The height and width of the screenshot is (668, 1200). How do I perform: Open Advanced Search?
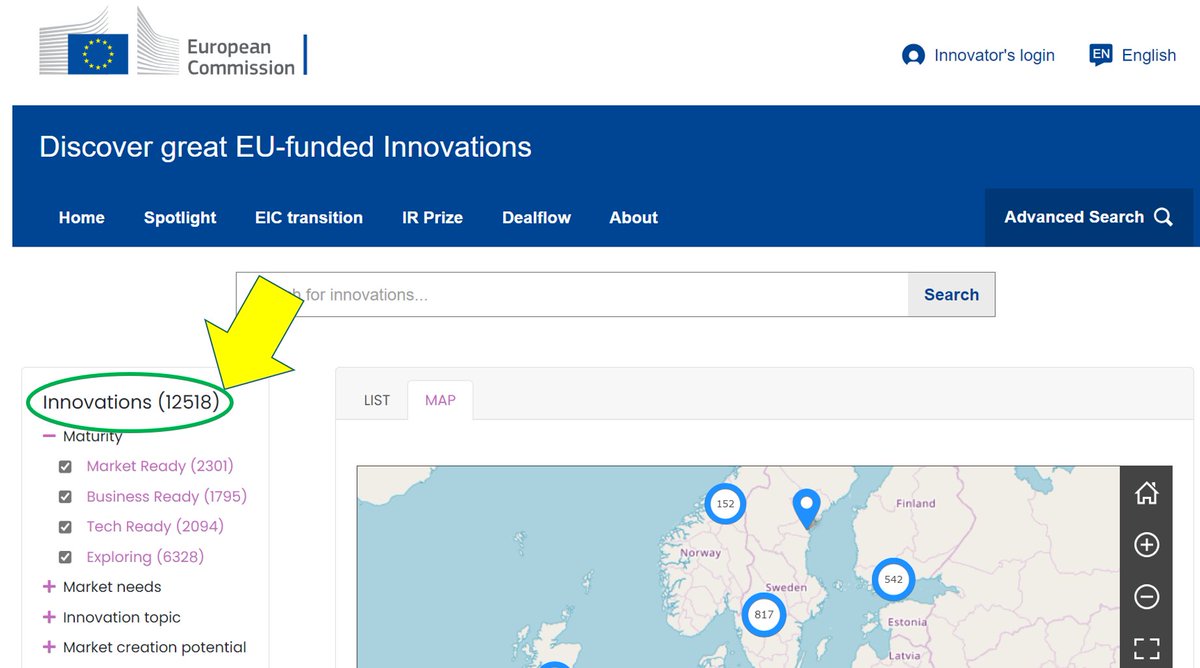click(1089, 217)
